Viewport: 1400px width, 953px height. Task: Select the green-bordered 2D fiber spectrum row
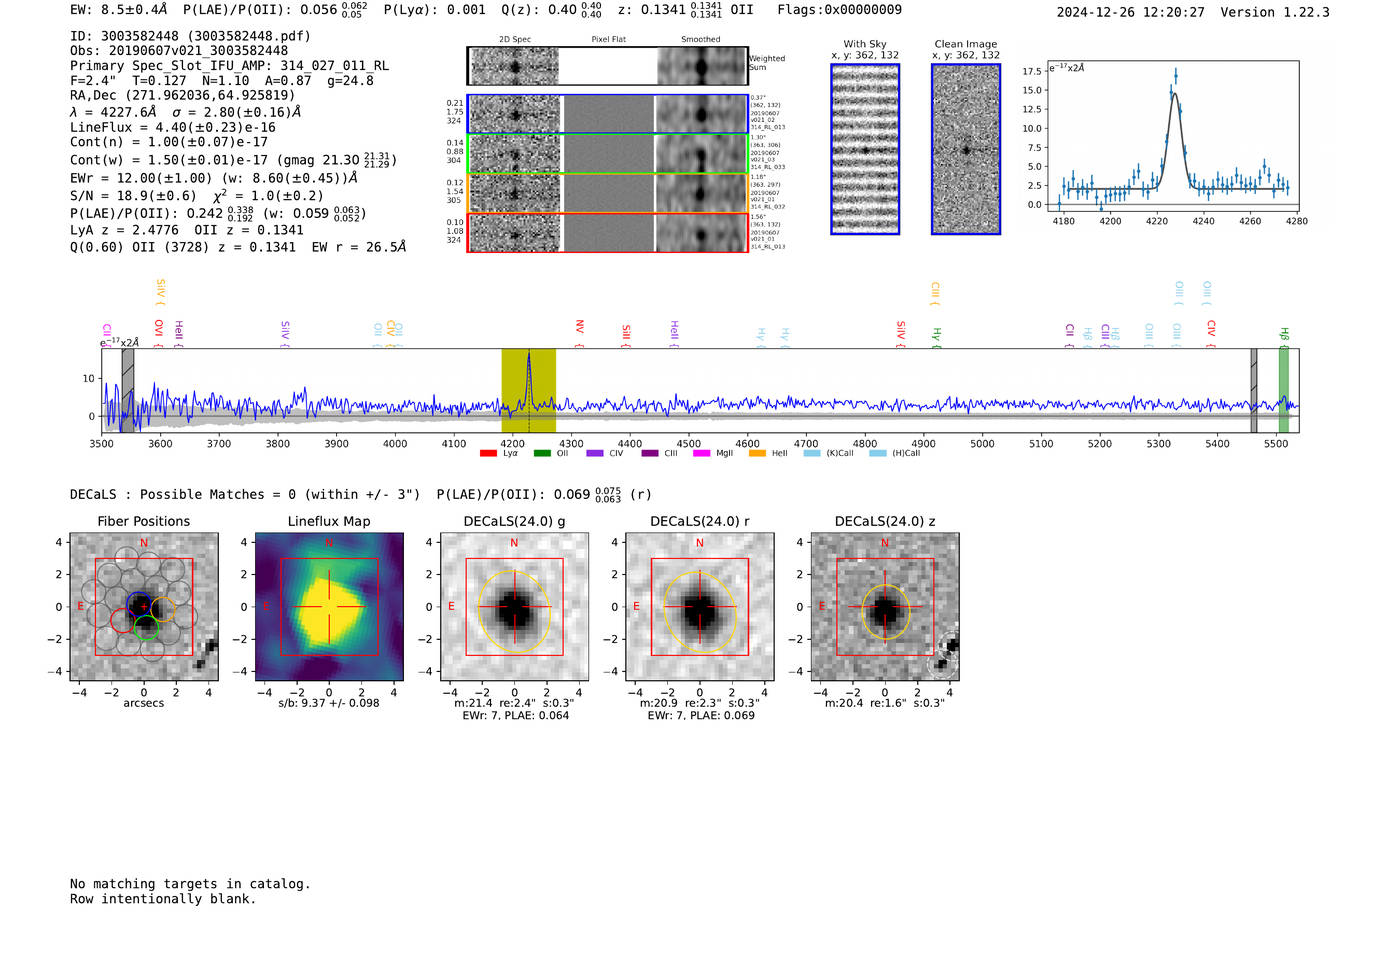point(608,154)
